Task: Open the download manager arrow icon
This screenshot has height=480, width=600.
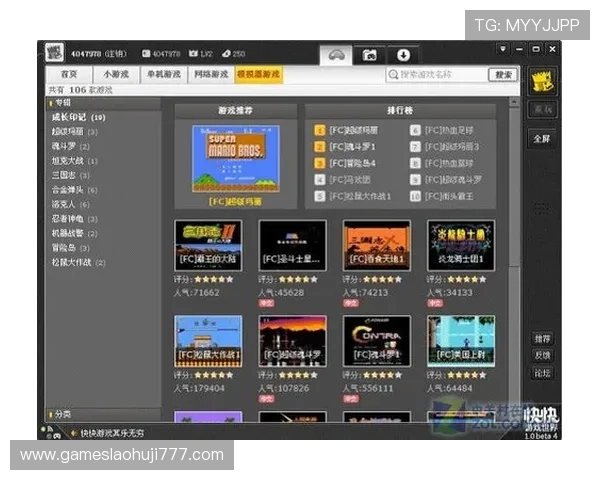Action: click(x=403, y=56)
